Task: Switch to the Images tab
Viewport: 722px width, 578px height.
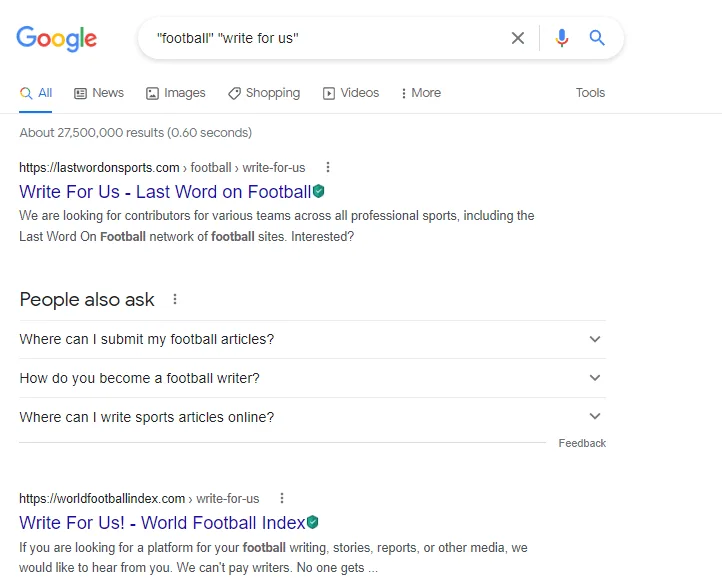Action: [175, 93]
